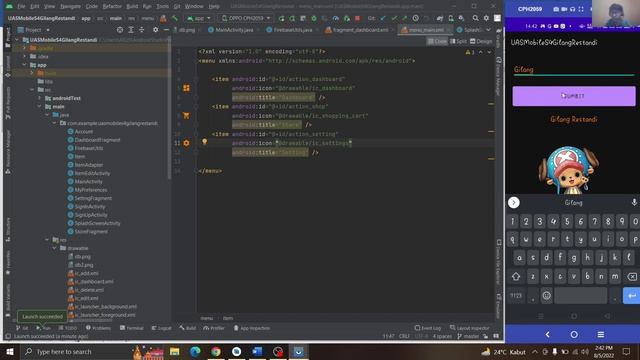Collapse the res folder in project tree
This screenshot has width=640, height=360.
coord(47,240)
